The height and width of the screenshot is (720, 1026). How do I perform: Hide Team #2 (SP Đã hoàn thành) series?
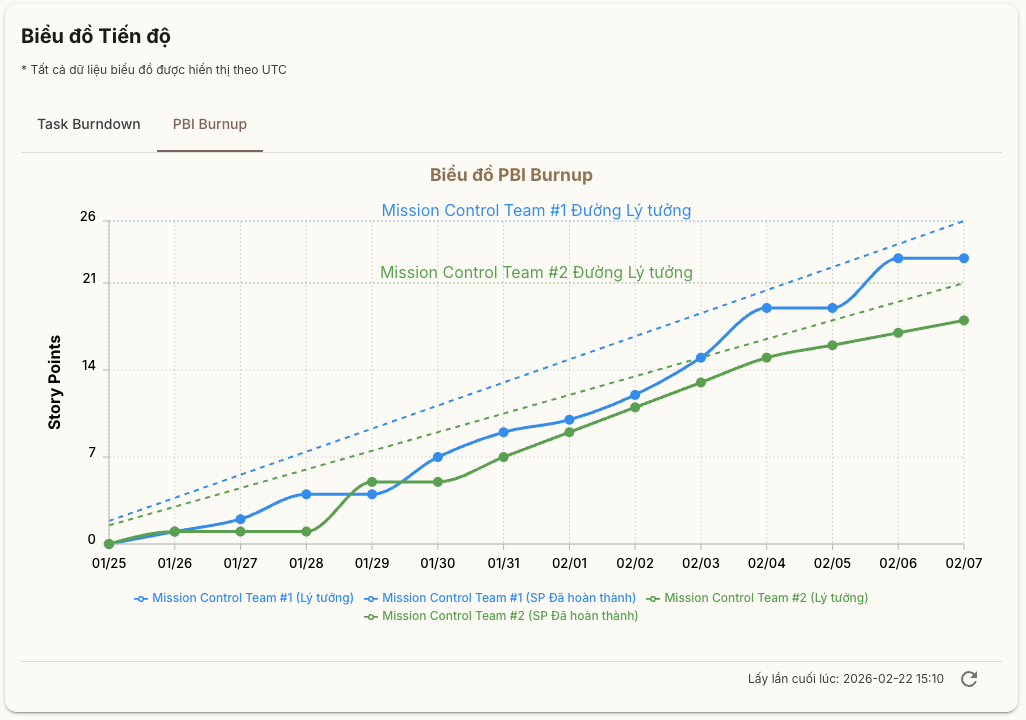pyautogui.click(x=500, y=616)
